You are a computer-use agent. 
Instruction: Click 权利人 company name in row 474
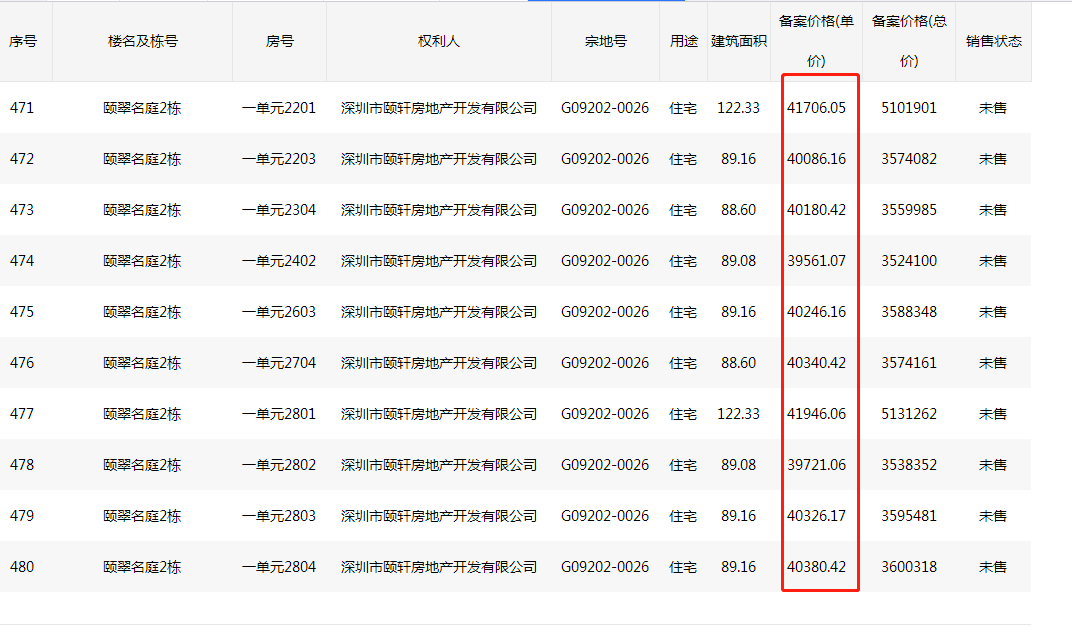[439, 261]
